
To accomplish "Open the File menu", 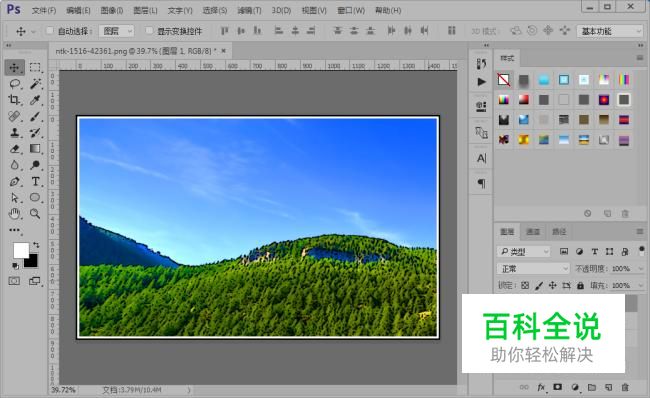I will click(x=44, y=10).
